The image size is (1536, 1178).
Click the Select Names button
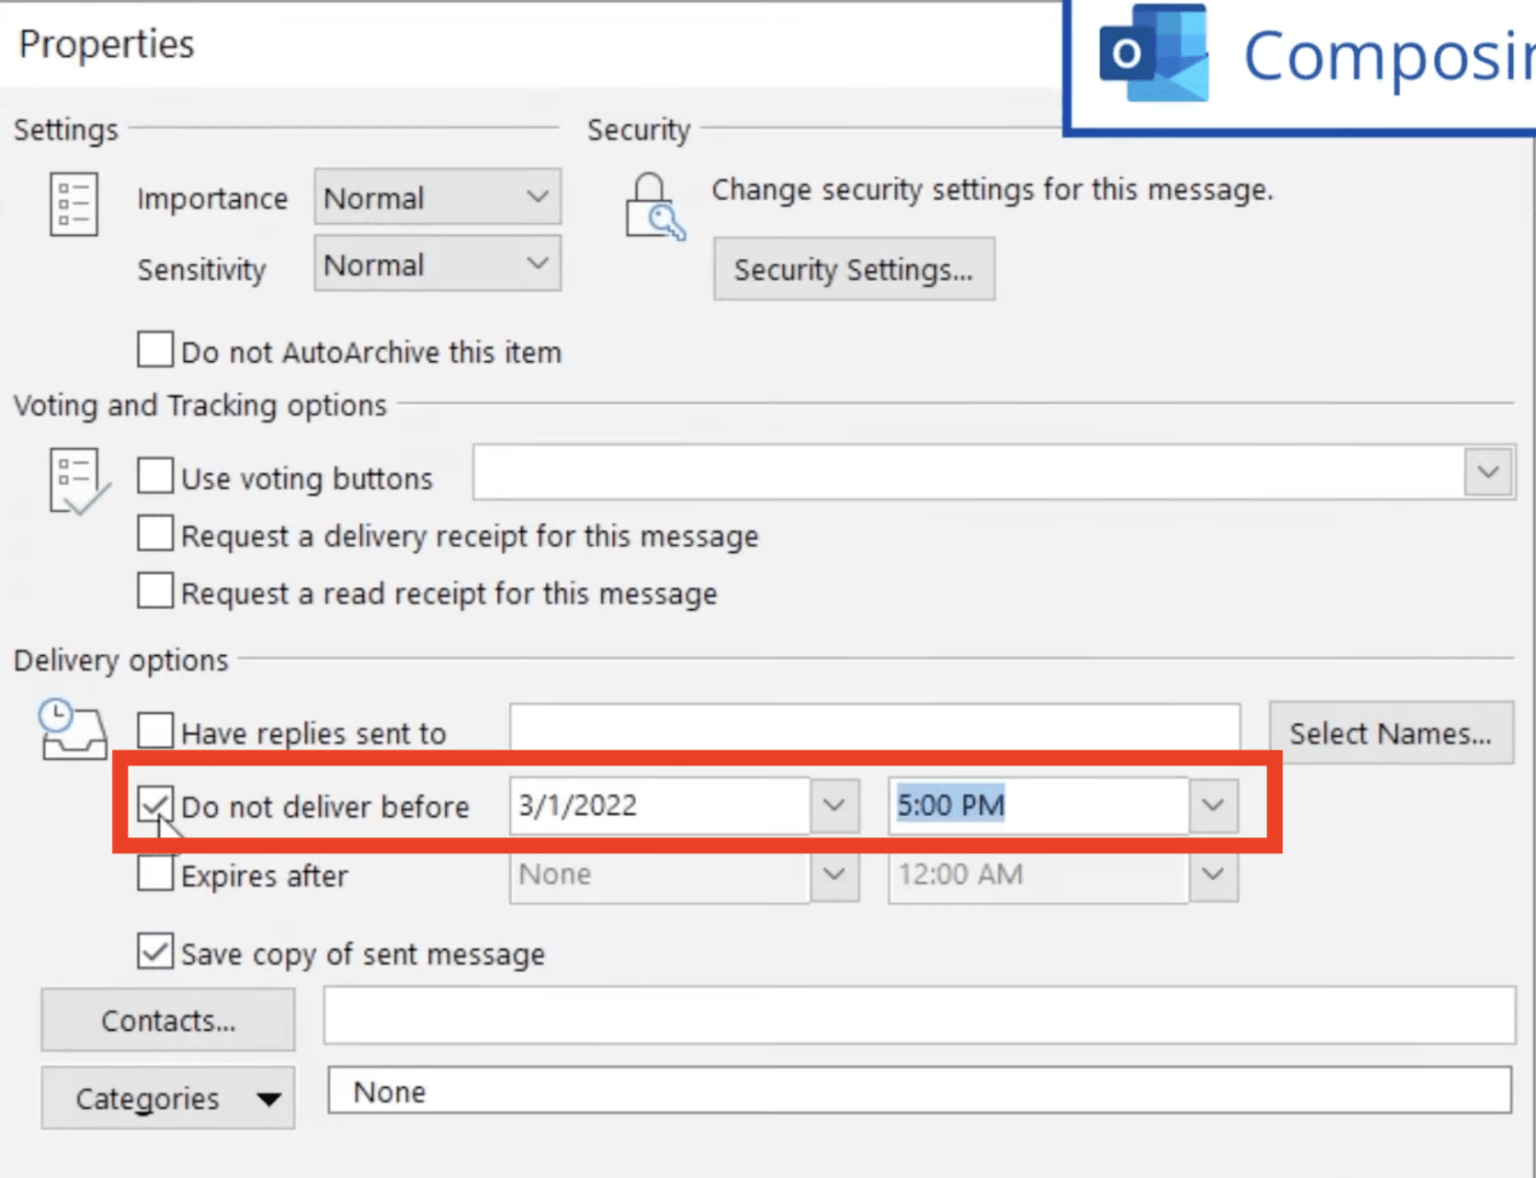tap(1391, 732)
